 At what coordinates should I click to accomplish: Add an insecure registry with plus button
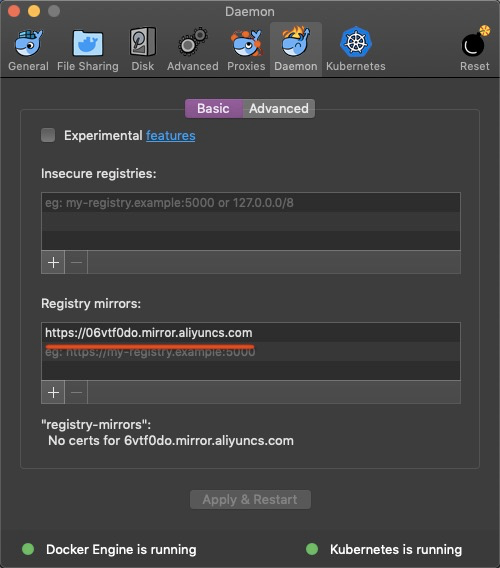[x=53, y=262]
